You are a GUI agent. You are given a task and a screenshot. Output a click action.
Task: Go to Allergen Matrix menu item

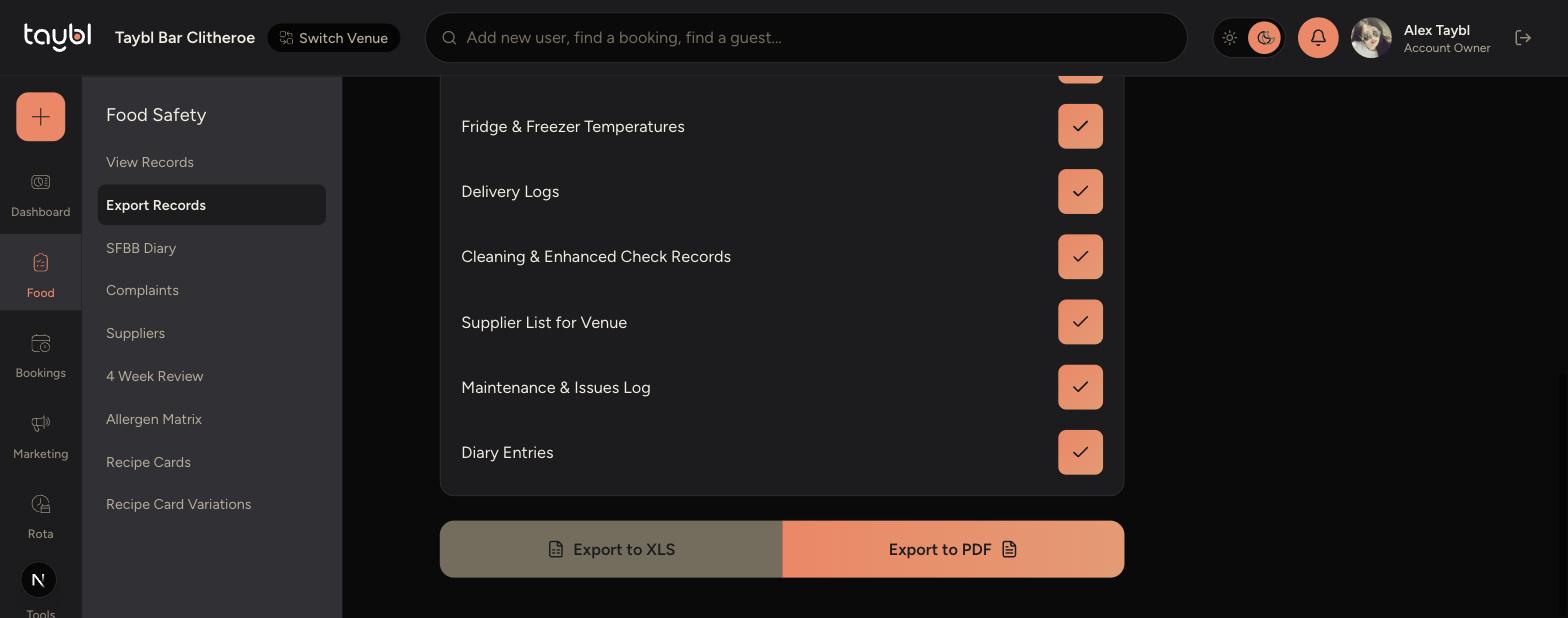154,419
